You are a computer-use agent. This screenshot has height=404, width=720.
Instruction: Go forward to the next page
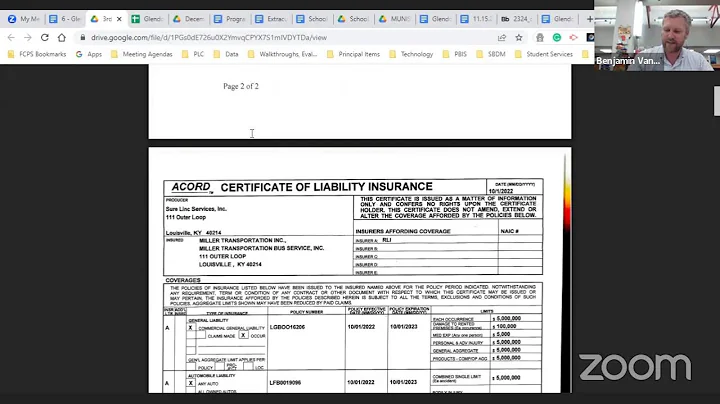pyautogui.click(x=28, y=38)
